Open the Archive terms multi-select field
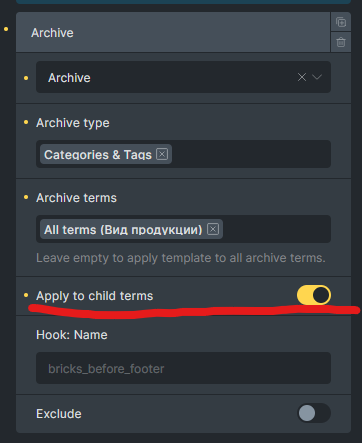362x443 pixels. 276,229
